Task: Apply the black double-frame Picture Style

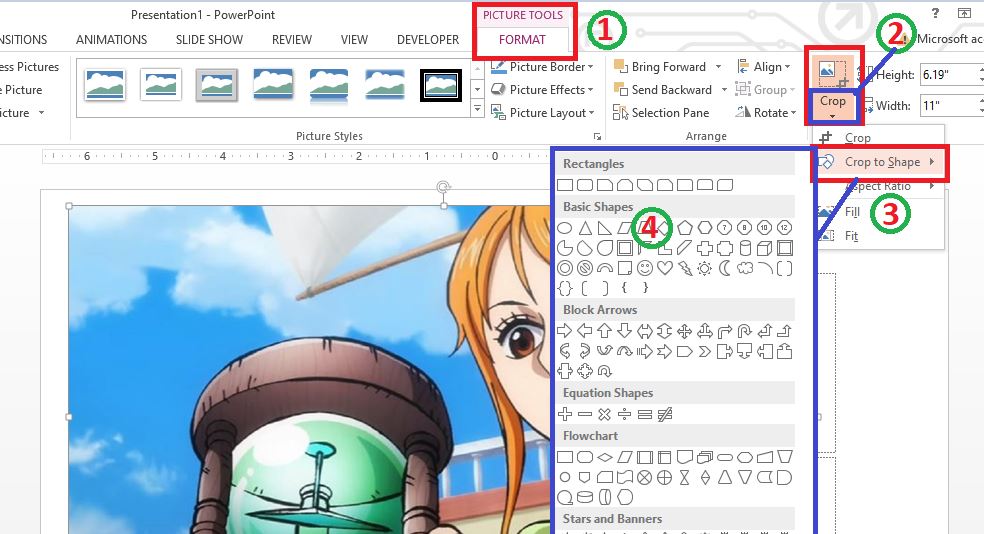Action: coord(441,85)
